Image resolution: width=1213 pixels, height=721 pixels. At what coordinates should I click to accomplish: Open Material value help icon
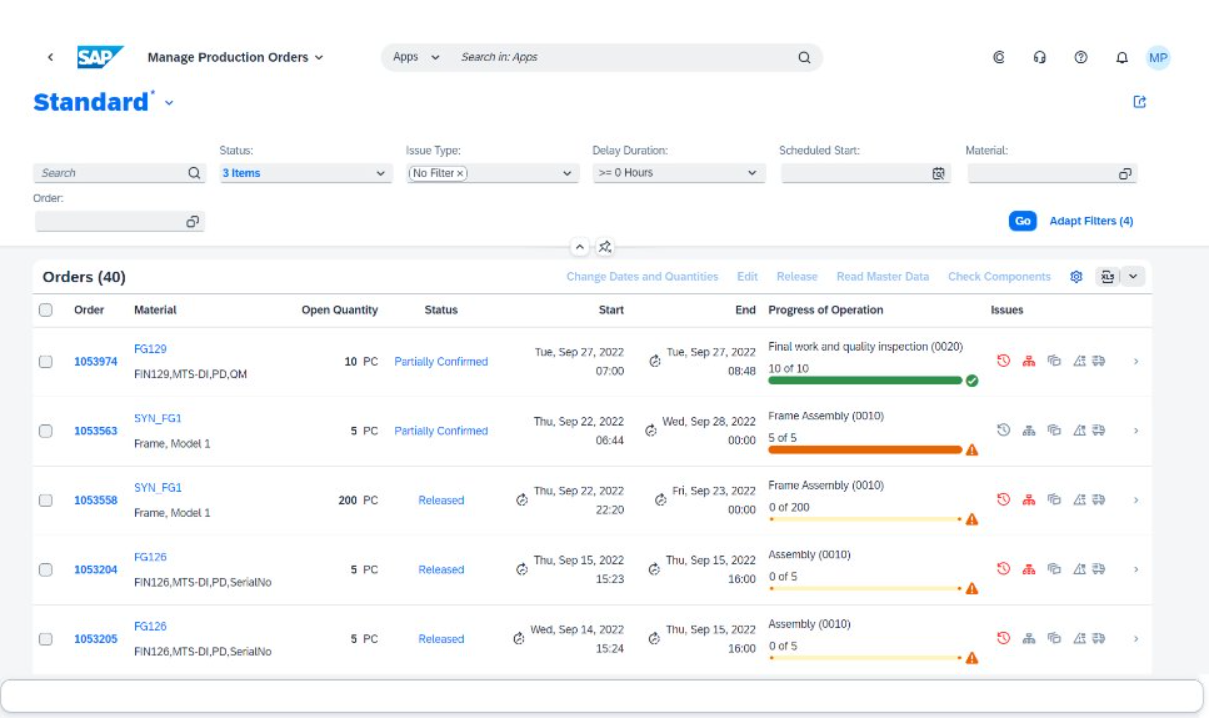pyautogui.click(x=1125, y=174)
